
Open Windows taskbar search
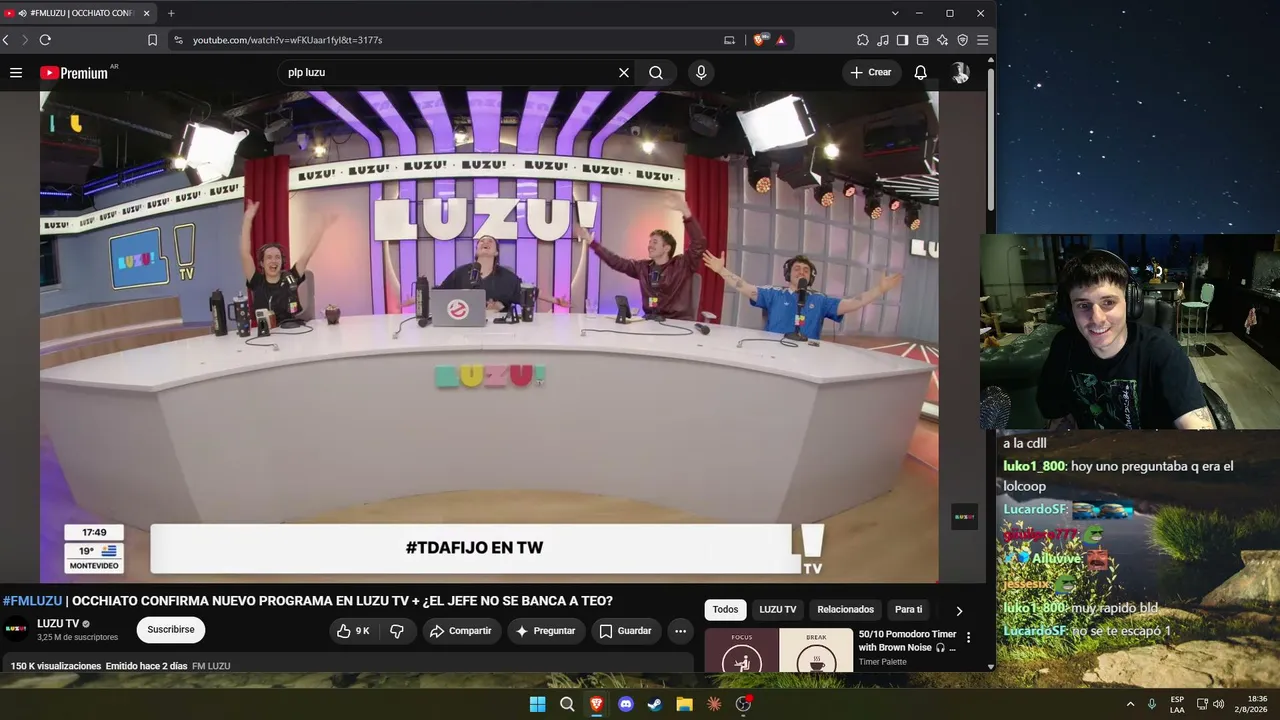567,704
